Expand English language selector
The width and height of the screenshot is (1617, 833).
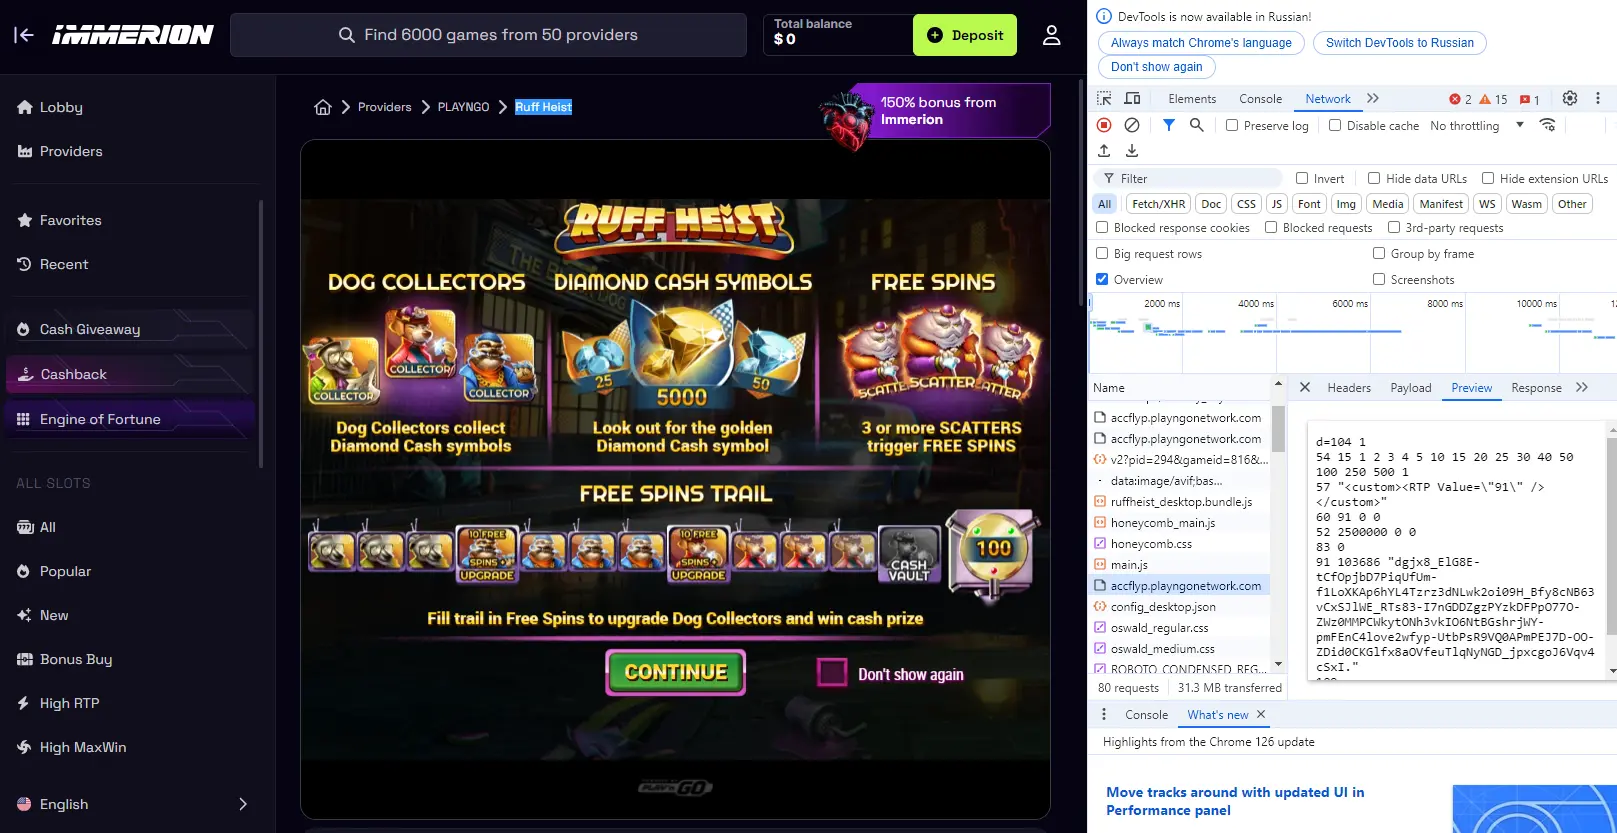tap(131, 804)
